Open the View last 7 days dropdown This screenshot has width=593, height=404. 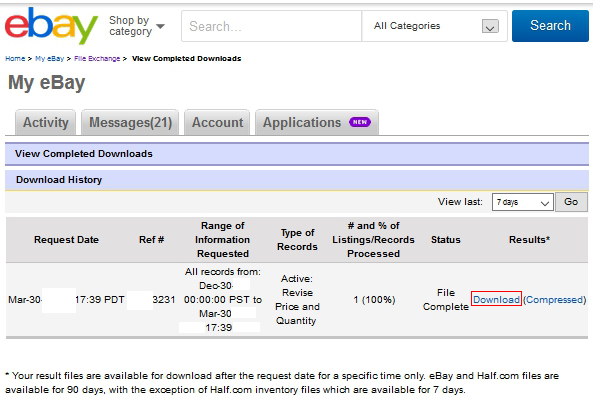[x=523, y=202]
